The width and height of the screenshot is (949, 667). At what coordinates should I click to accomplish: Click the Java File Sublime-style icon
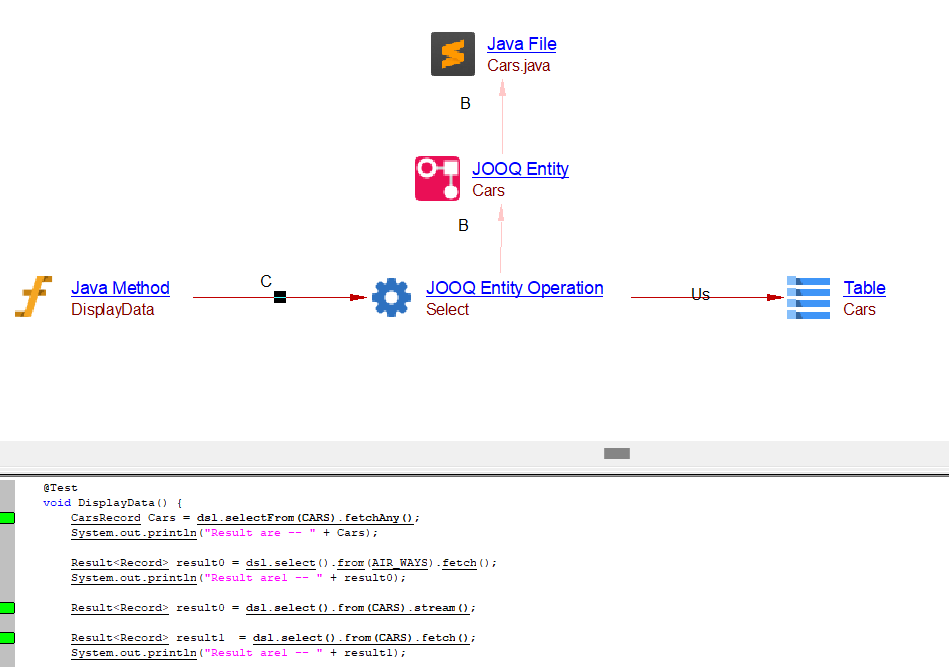(x=453, y=54)
